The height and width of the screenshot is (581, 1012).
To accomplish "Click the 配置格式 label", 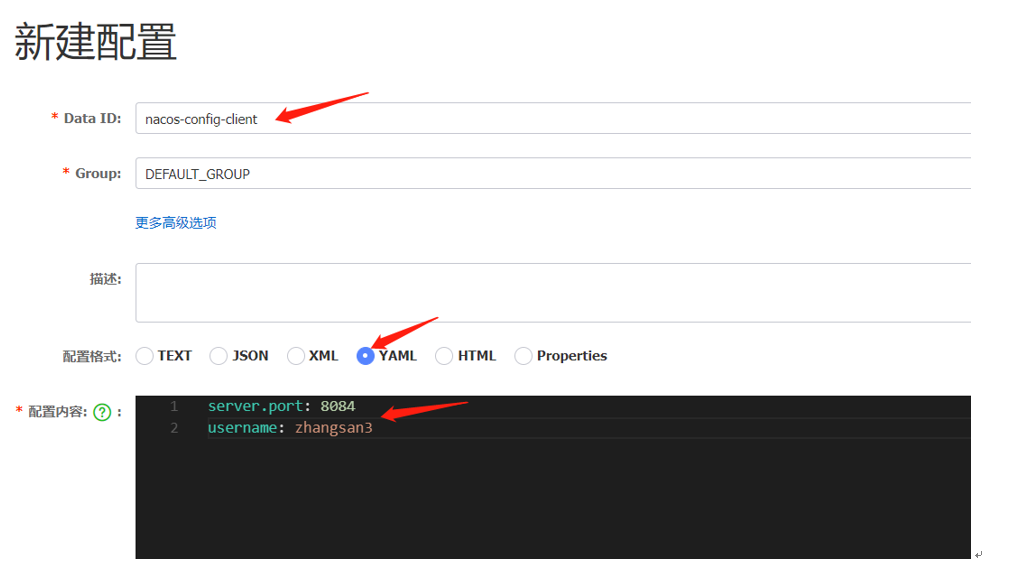I will pos(92,356).
